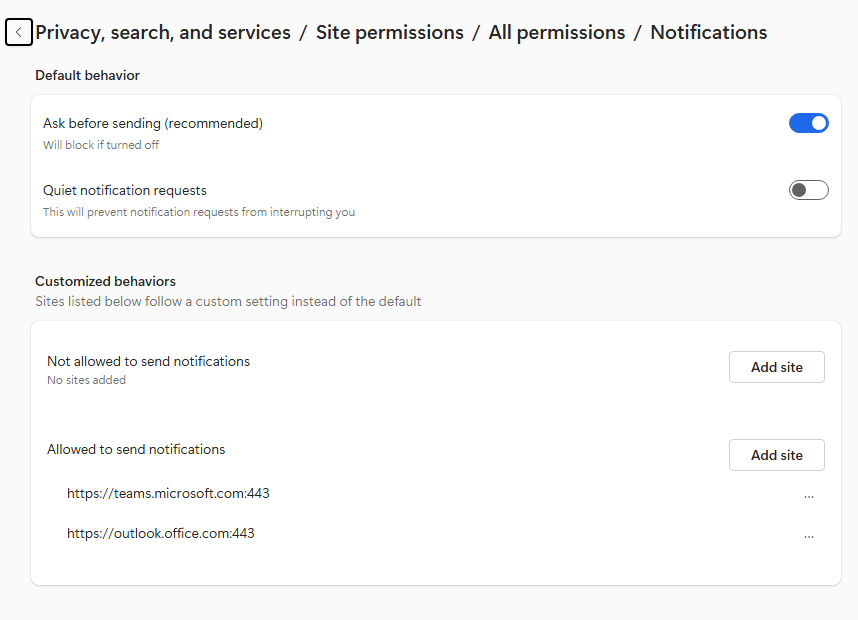Click the https://teams.microsoft.com:443 entry
This screenshot has height=620, width=858.
(168, 493)
